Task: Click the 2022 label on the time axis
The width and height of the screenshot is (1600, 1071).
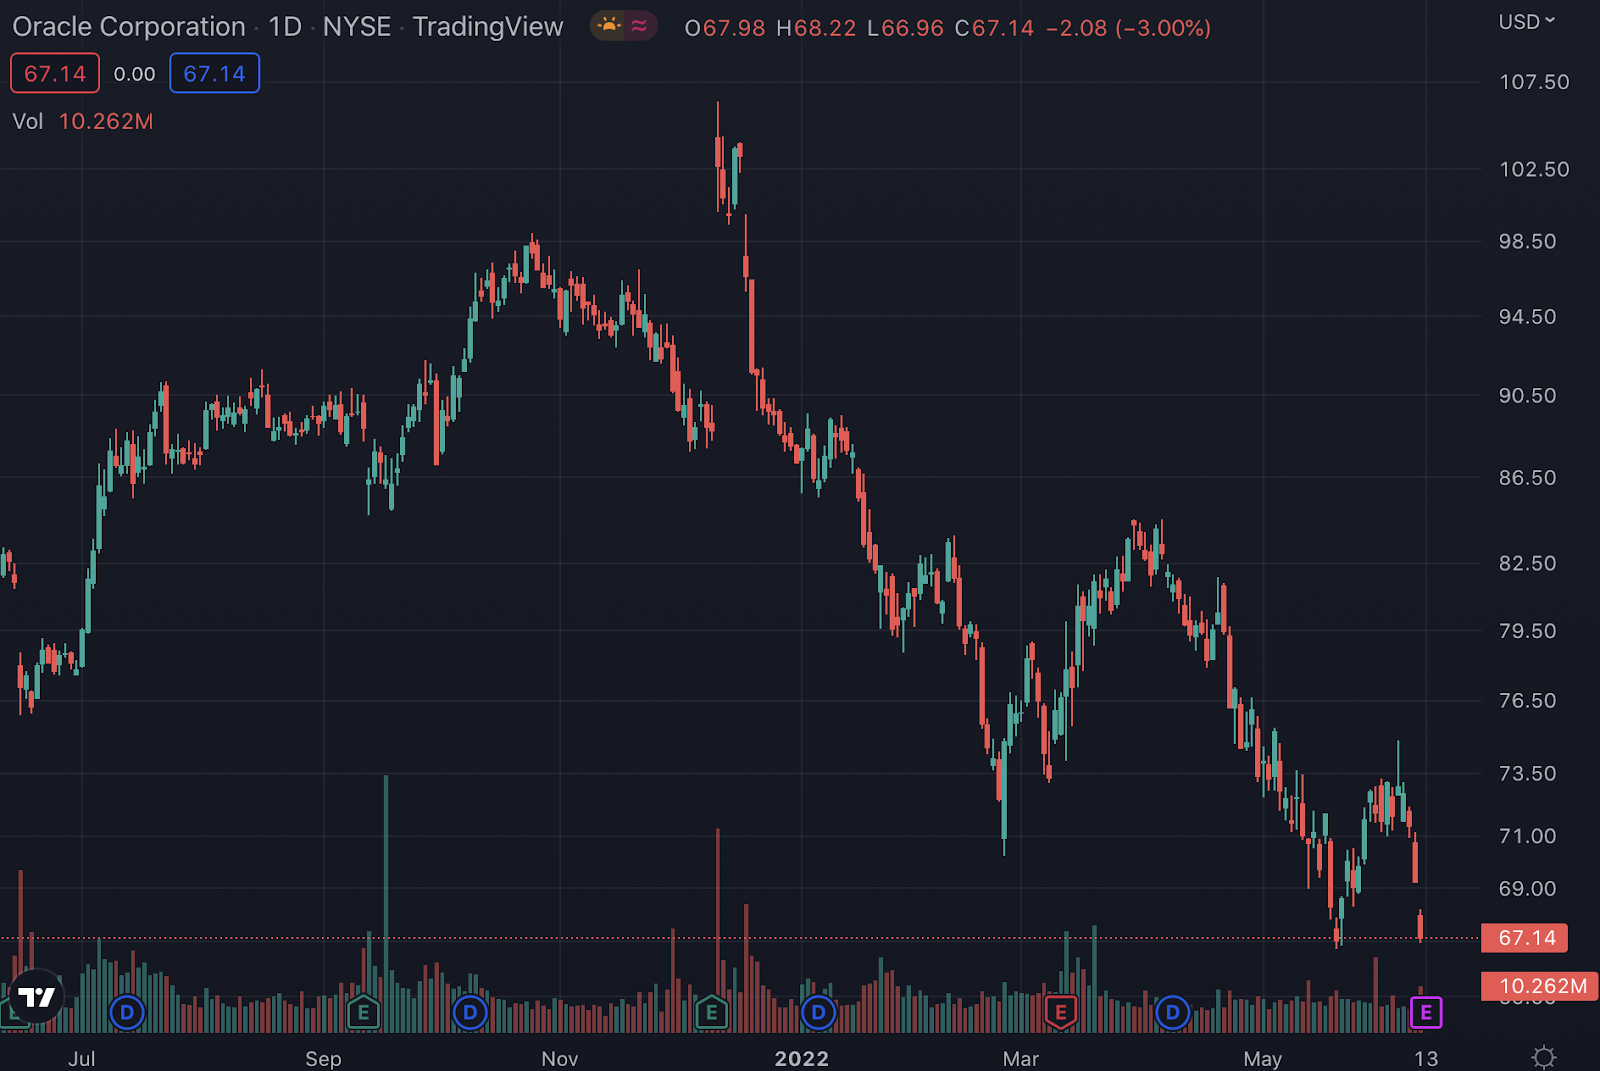Action: point(802,1058)
